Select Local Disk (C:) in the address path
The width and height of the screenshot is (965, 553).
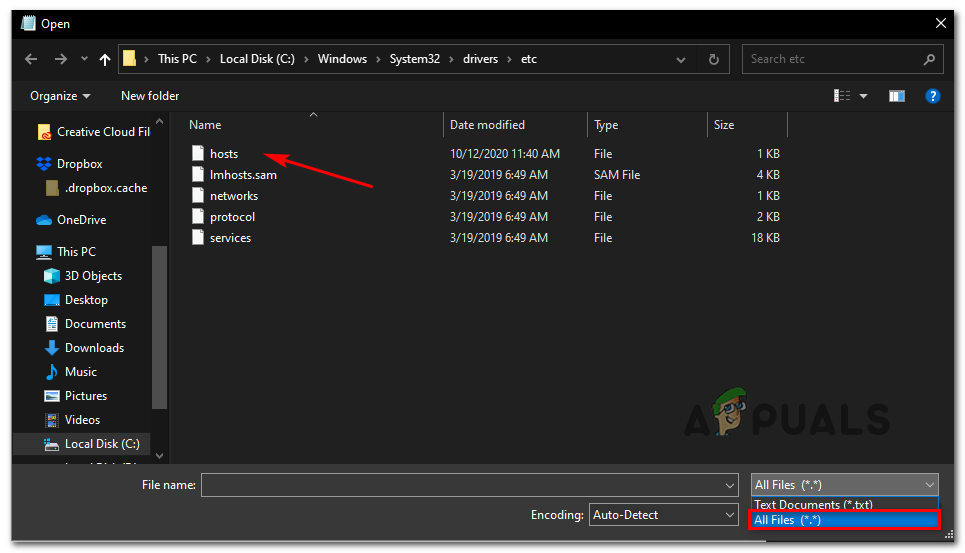pos(257,59)
